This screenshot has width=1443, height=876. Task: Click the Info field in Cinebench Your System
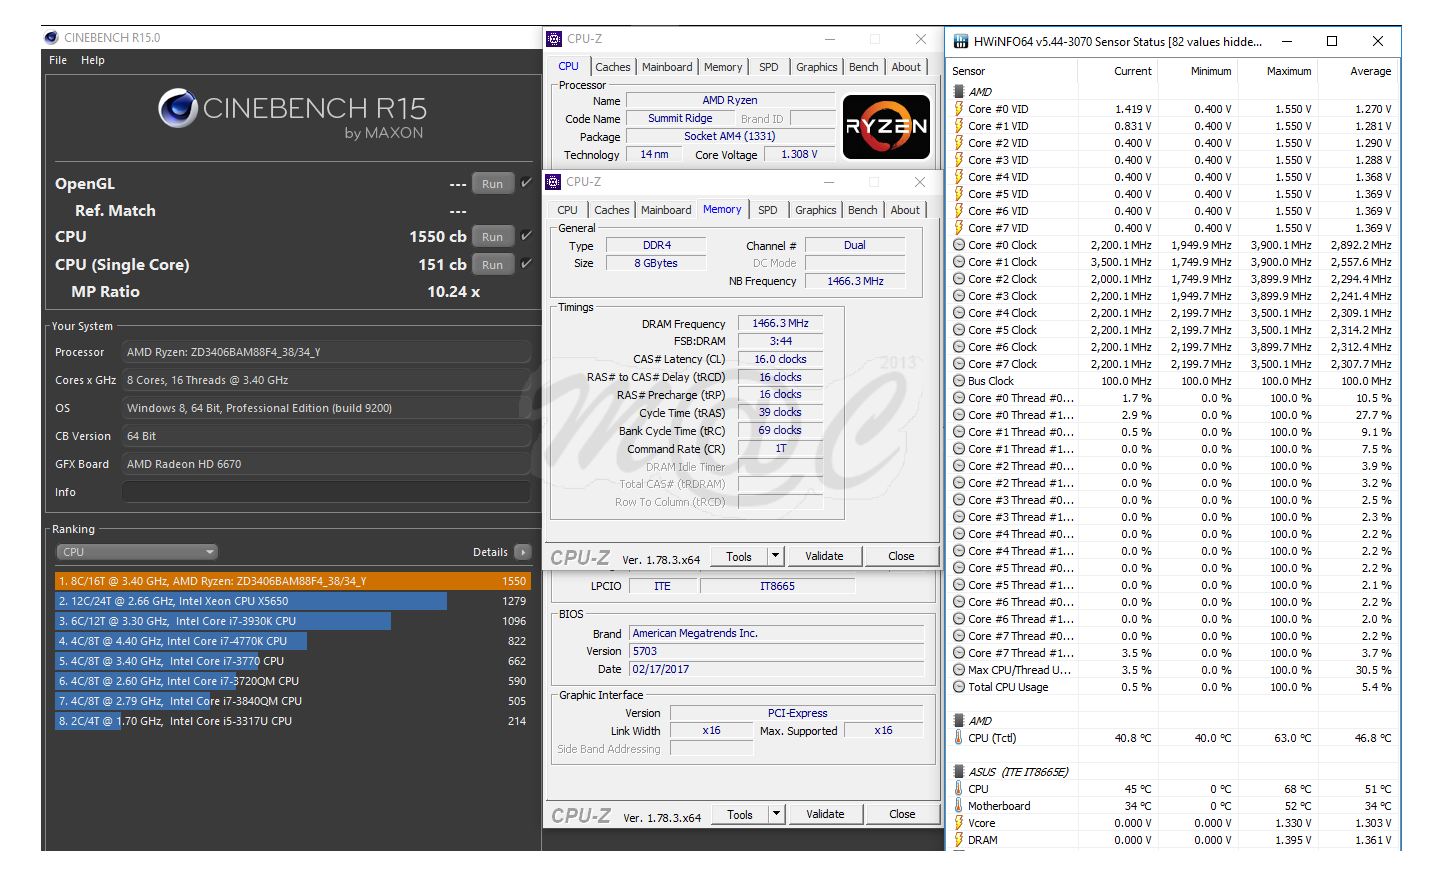point(326,492)
